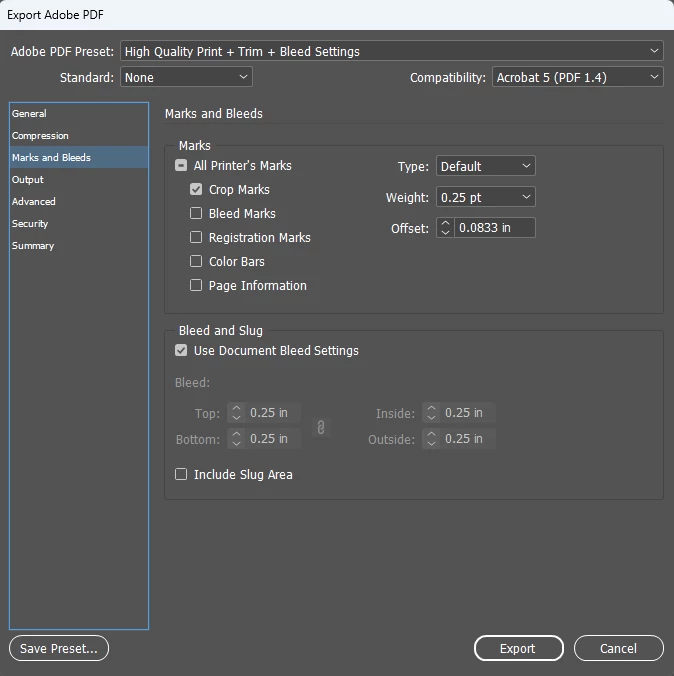This screenshot has height=676, width=674.
Task: Enable the Registration Marks checkbox
Action: [x=196, y=238]
